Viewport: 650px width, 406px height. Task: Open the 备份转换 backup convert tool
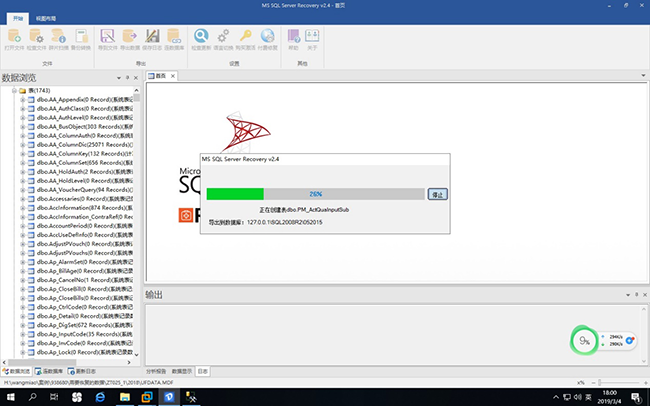81,39
